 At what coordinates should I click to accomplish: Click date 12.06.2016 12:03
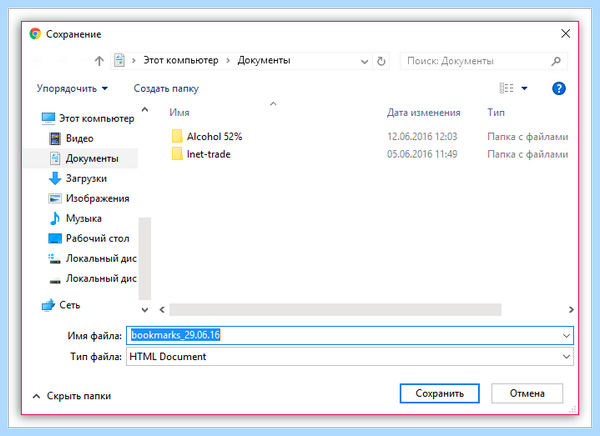point(422,136)
